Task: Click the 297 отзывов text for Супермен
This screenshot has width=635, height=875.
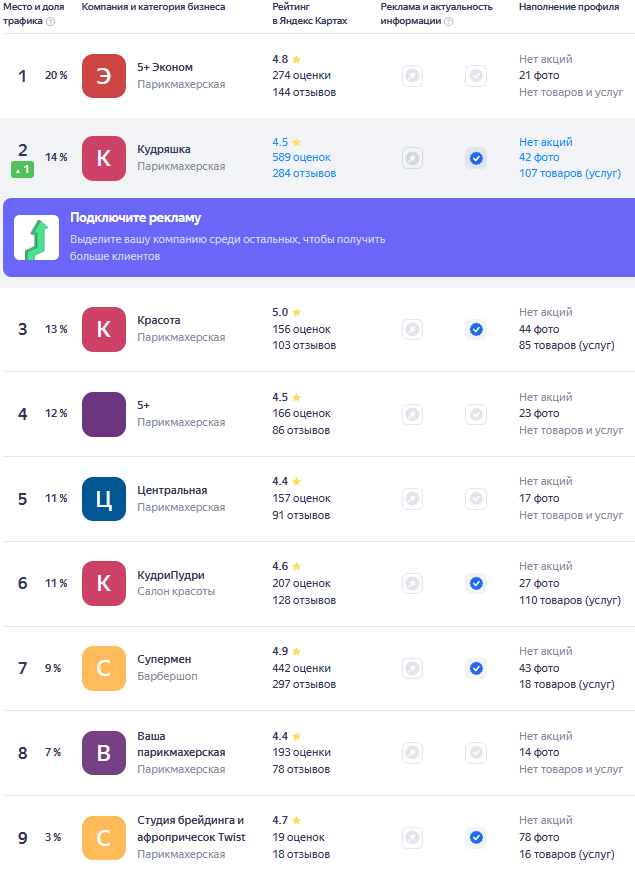Action: [304, 685]
